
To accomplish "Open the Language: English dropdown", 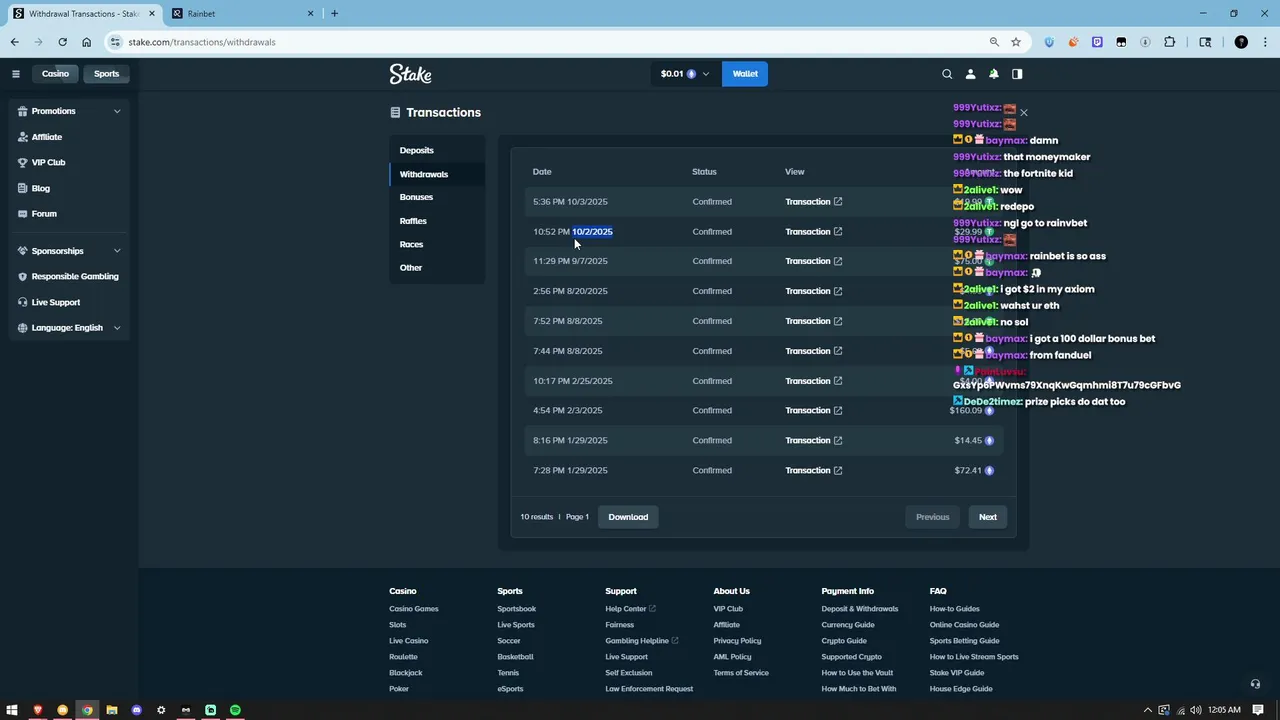I will [x=69, y=328].
